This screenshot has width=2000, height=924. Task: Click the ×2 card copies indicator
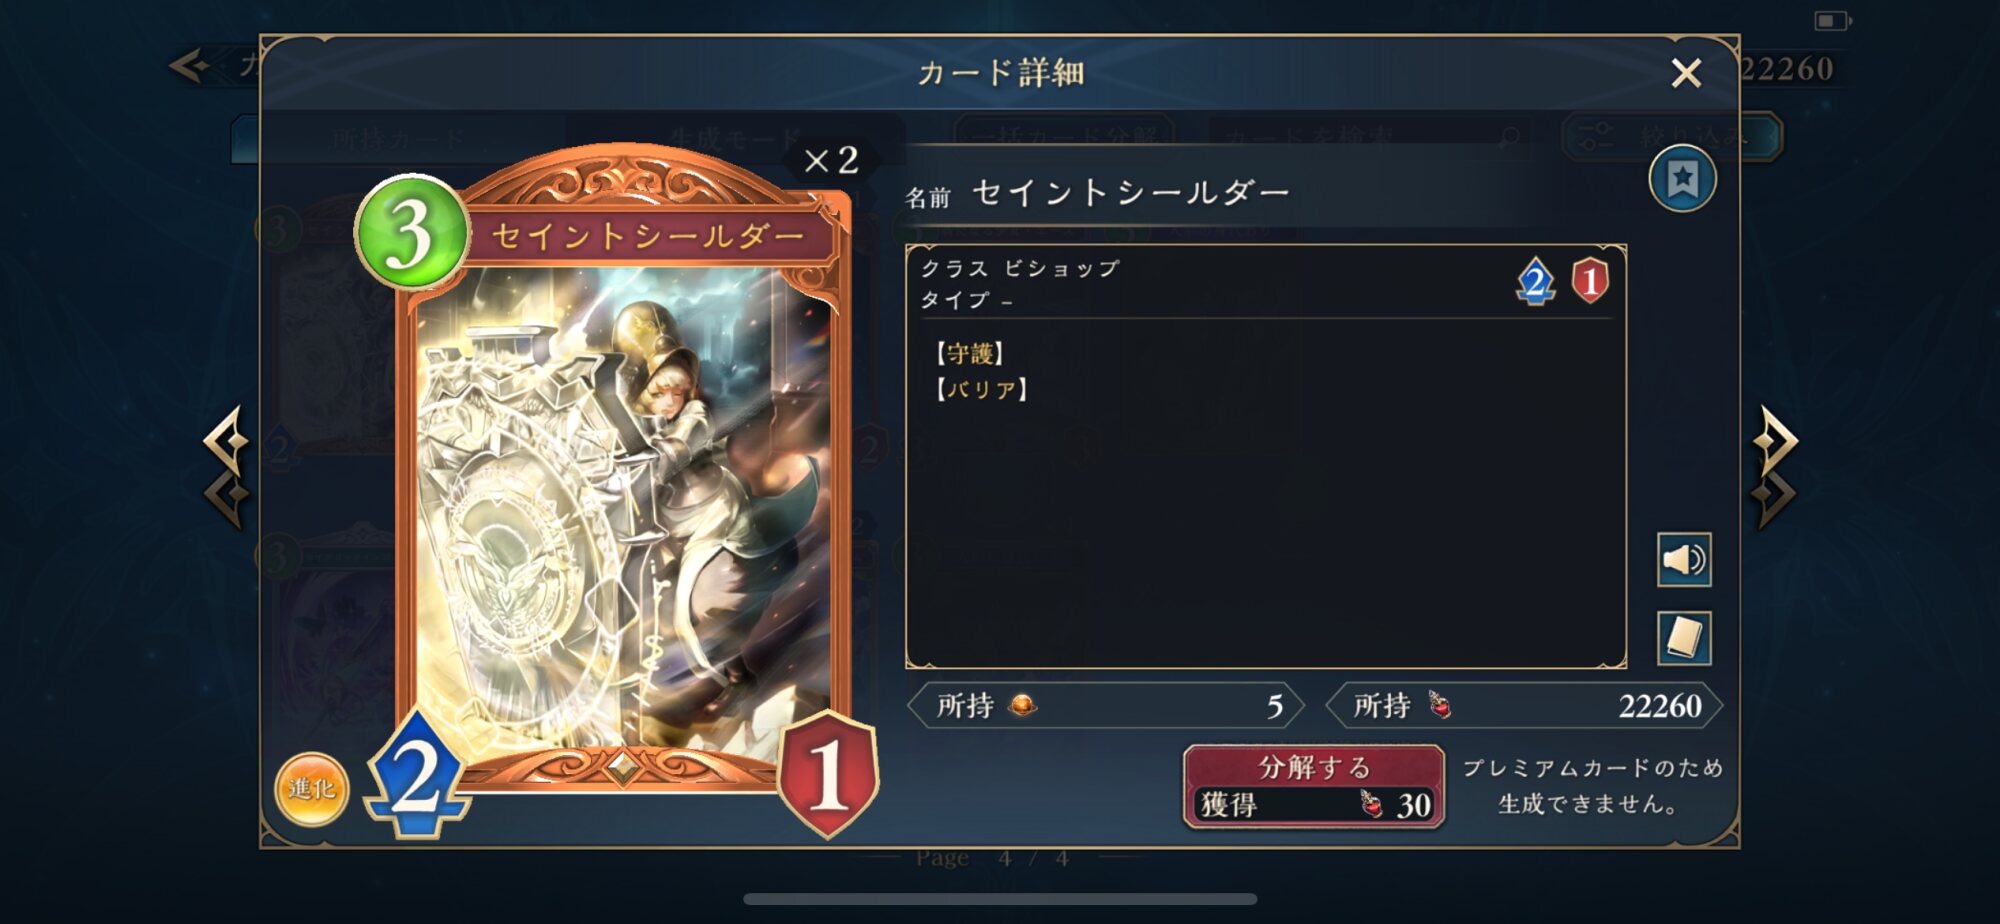831,160
